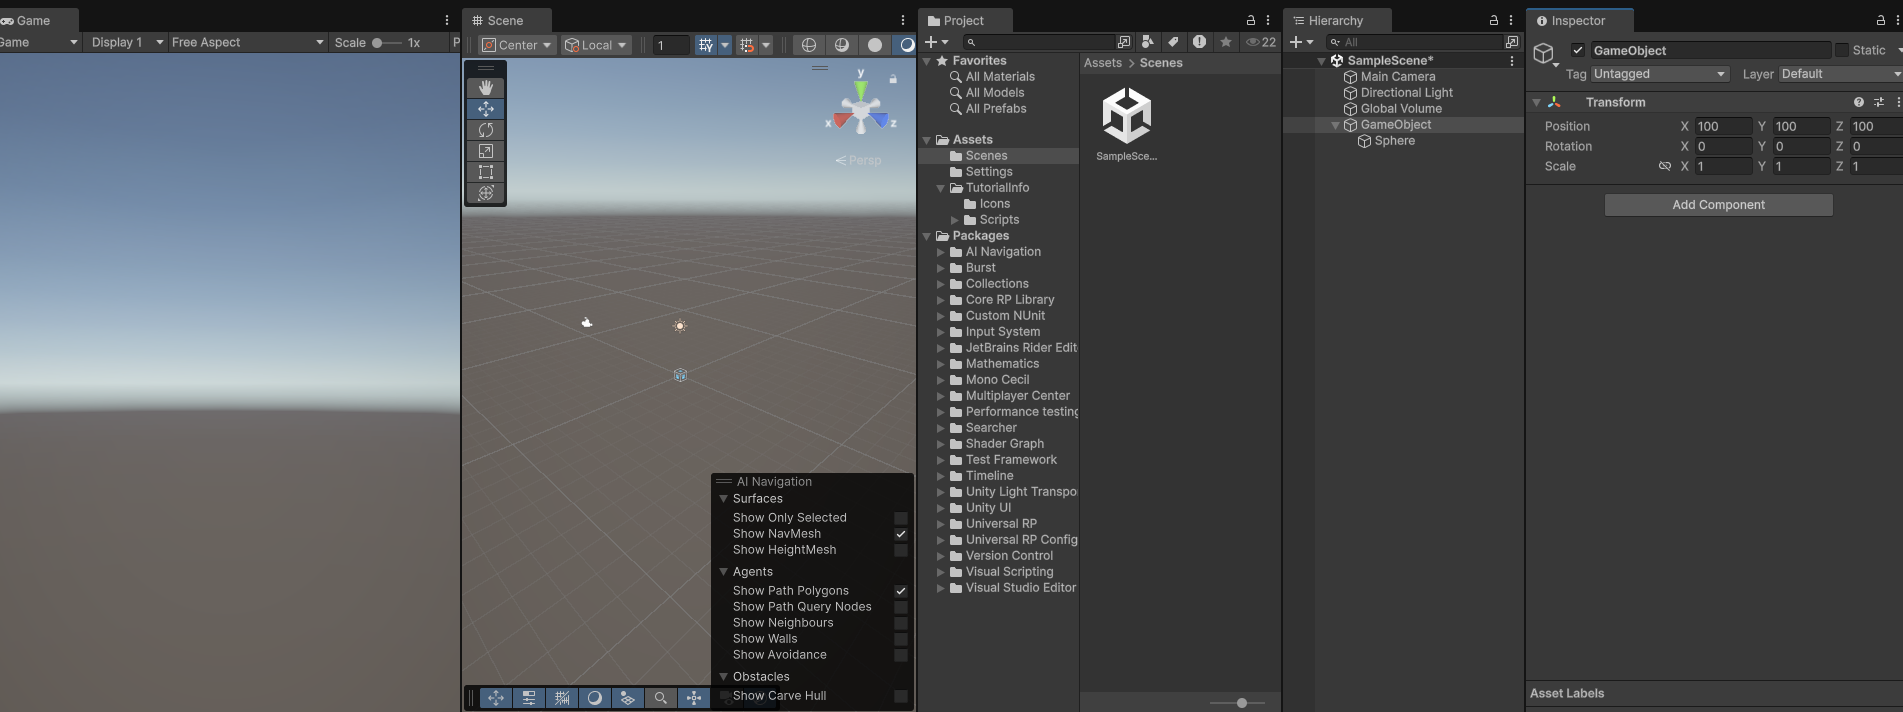Collapse the Surfaces section in AI Navigation
Screen dimensions: 1903x712
point(723,499)
